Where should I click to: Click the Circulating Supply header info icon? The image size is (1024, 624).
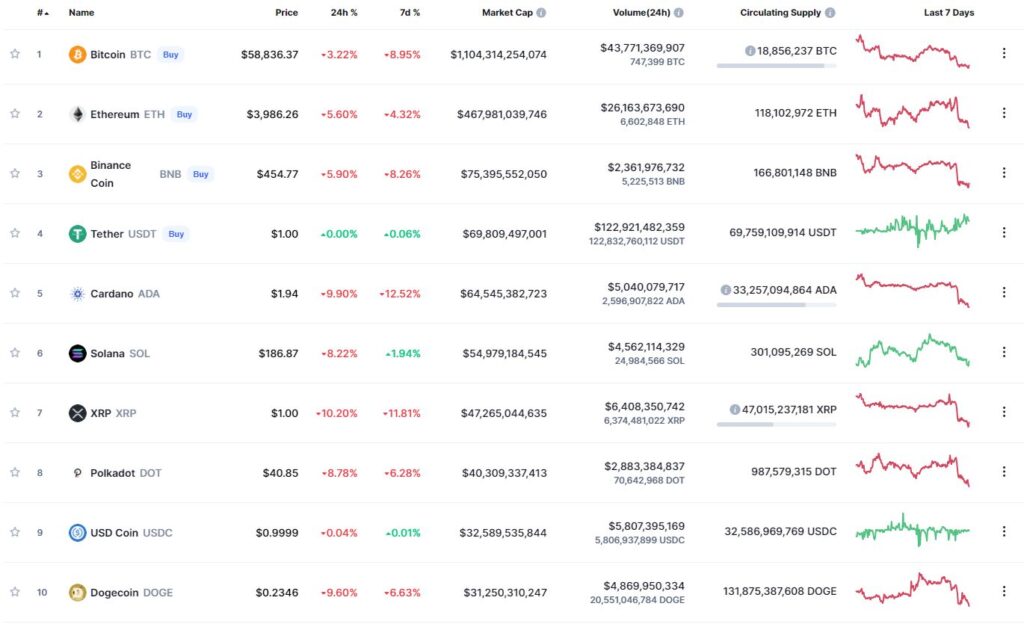pos(830,12)
